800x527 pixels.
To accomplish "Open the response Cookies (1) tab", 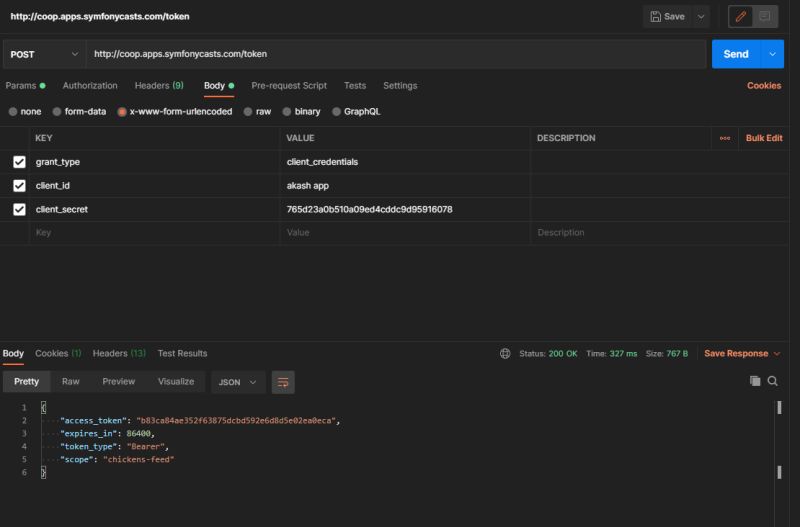I will [58, 354].
